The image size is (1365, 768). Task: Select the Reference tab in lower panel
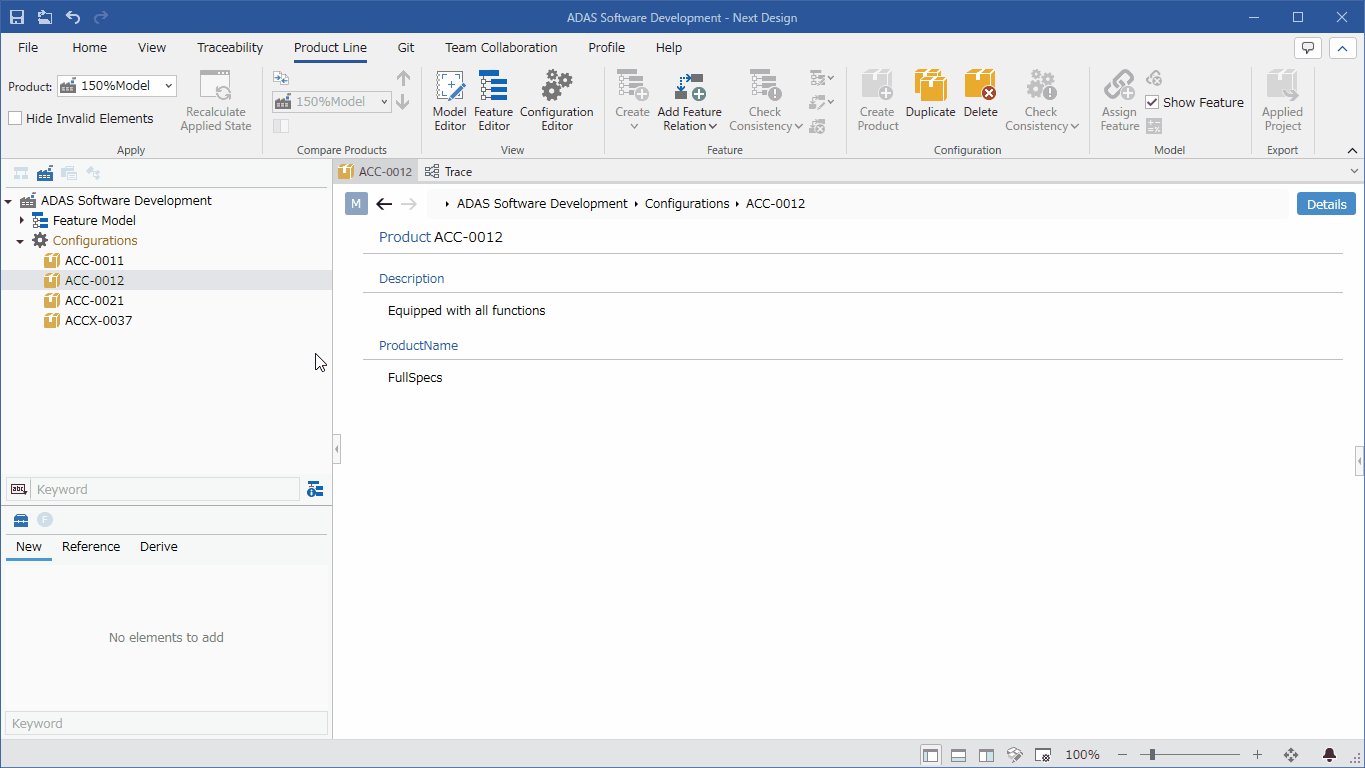coord(91,547)
